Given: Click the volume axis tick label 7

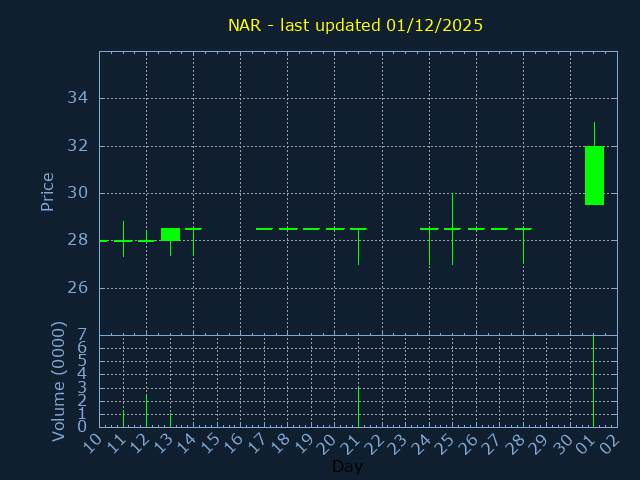Looking at the screenshot, I should tap(82, 335).
